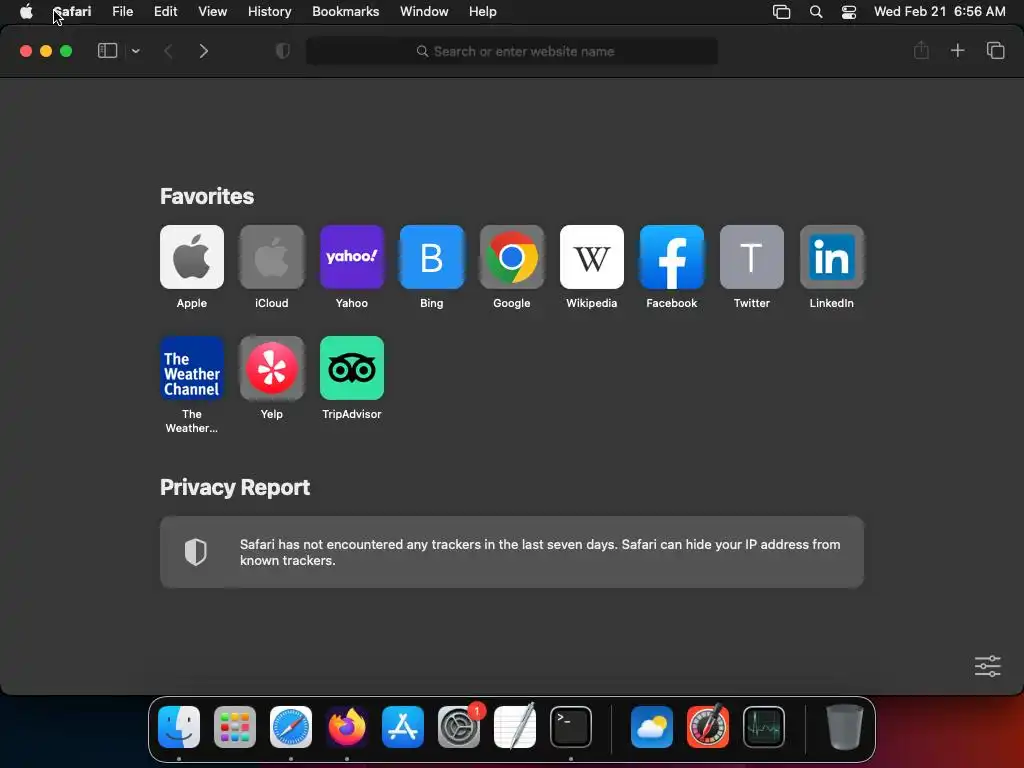This screenshot has height=768, width=1024.
Task: Open the Bing favorite
Action: click(432, 257)
